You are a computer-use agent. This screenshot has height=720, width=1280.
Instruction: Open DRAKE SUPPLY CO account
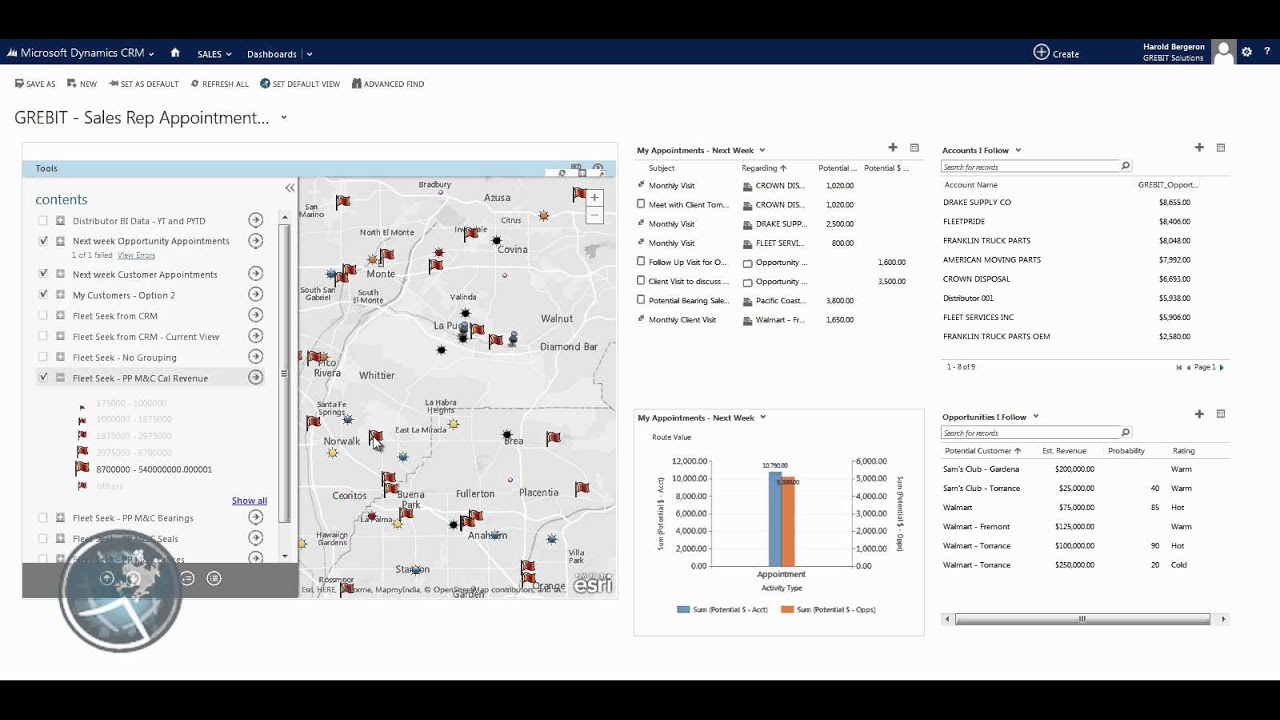[977, 202]
